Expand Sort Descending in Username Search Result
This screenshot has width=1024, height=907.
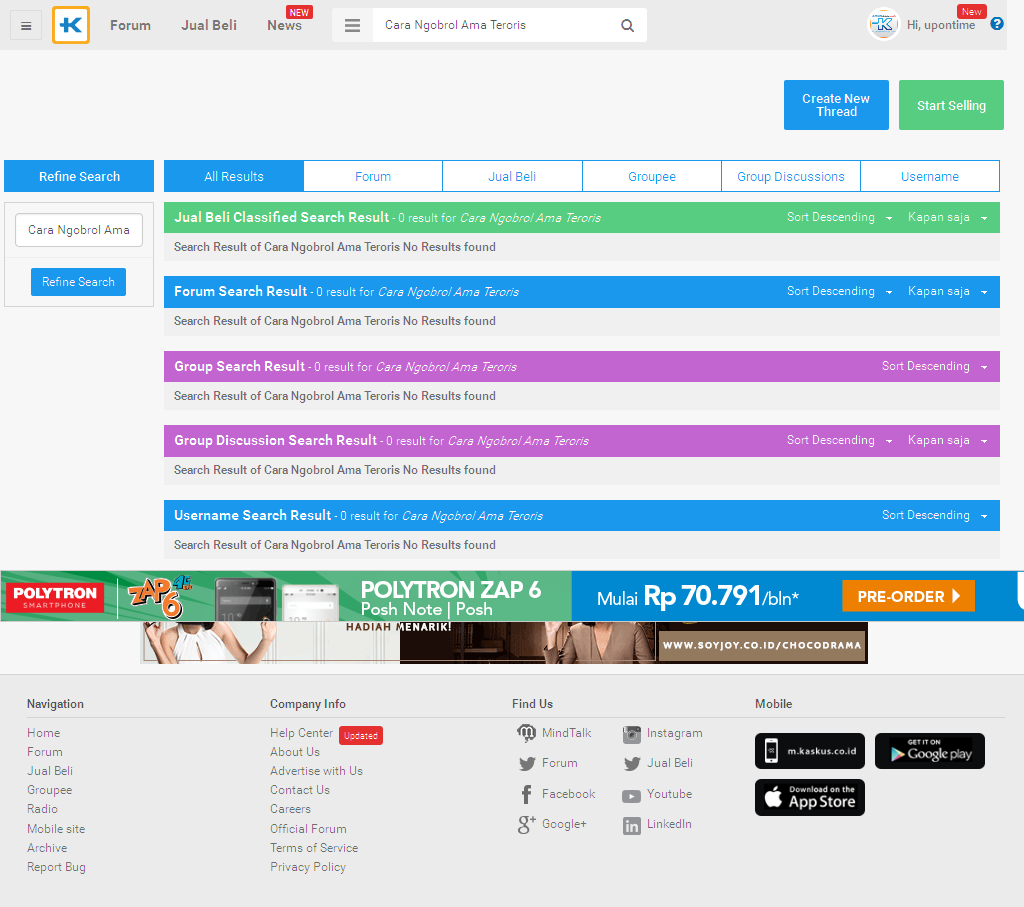tap(935, 515)
